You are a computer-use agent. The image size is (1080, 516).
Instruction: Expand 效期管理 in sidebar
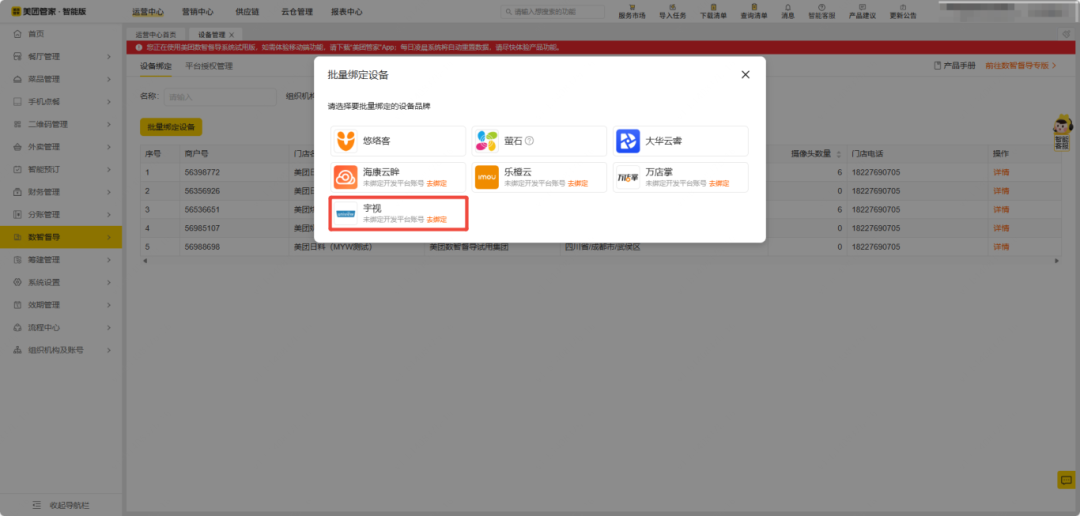point(61,305)
